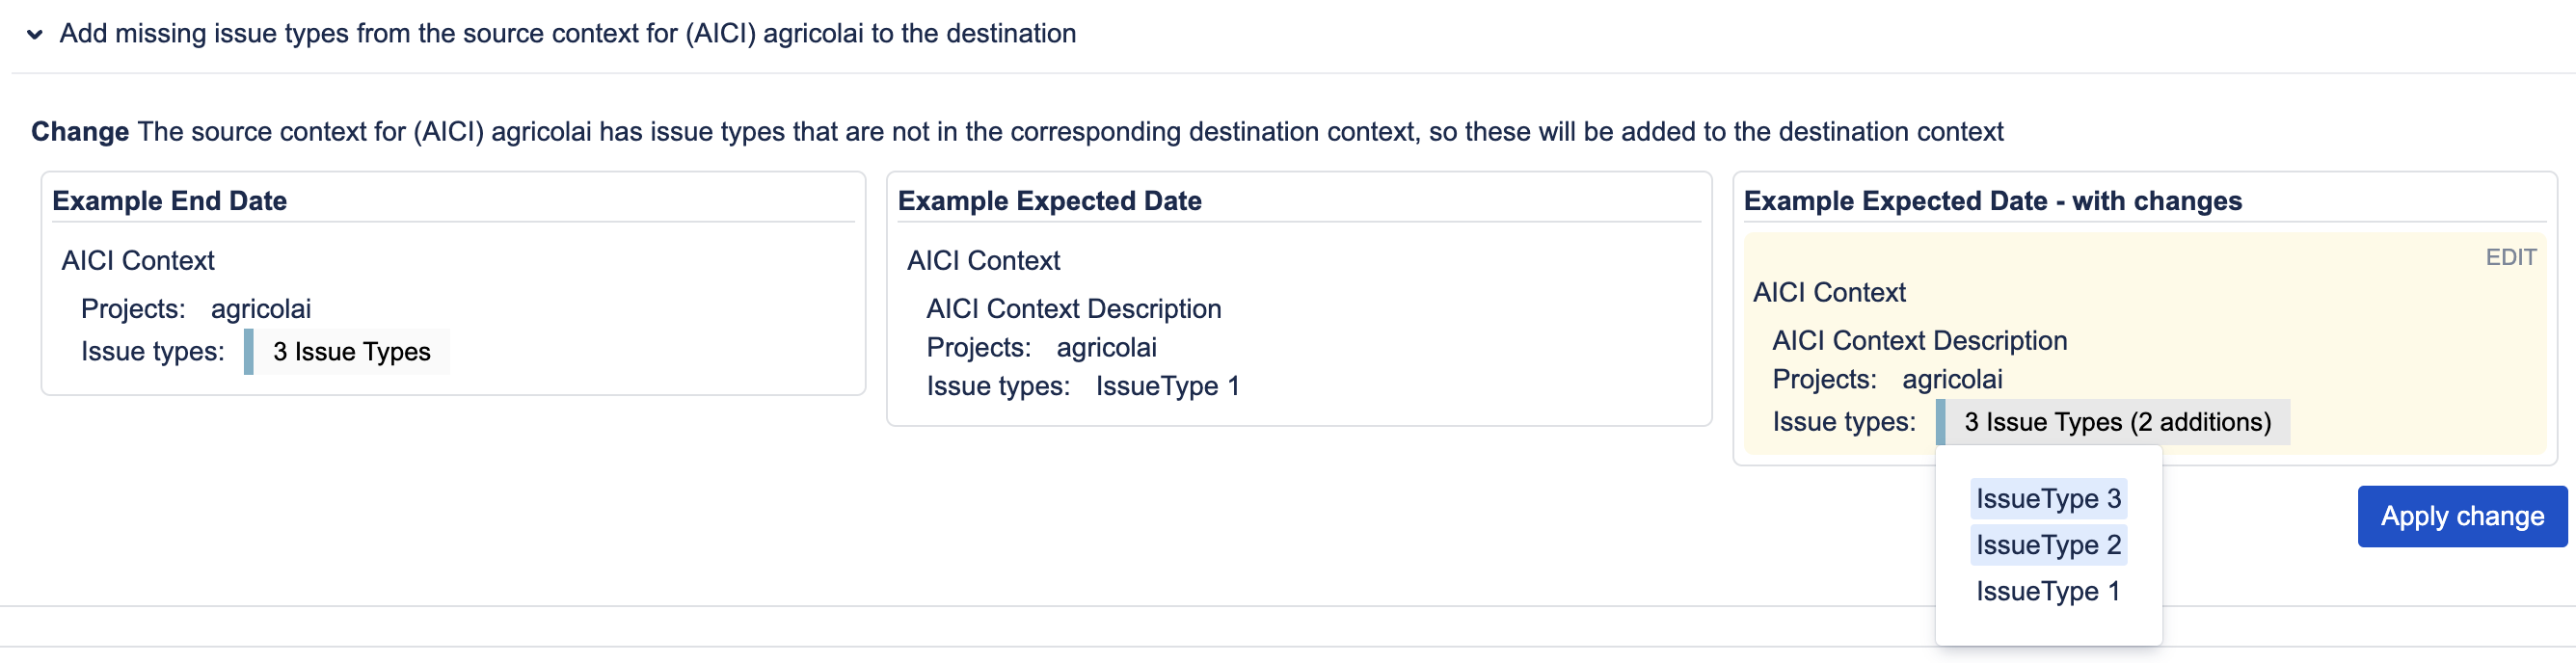Click the EDIT link in the changes panel
2576x663 pixels.
point(2510,257)
